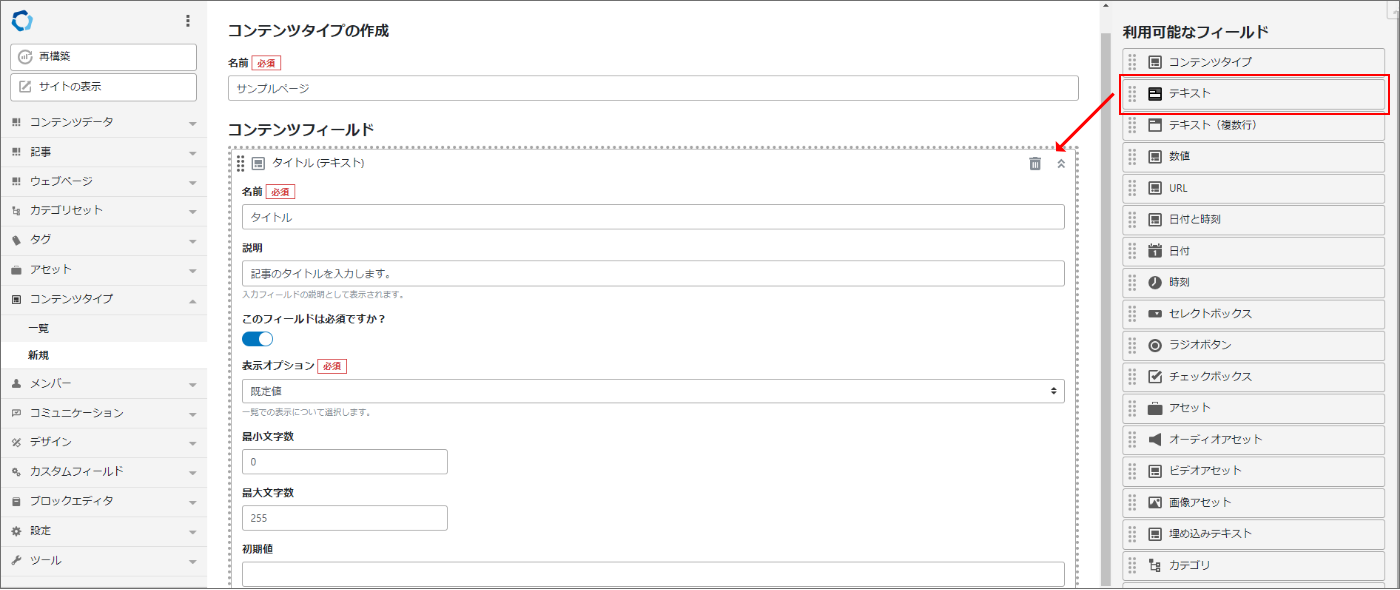Screen dimensions: 1400x590
Task: Click the trash icon on the タイトル field
Action: pyautogui.click(x=1035, y=163)
